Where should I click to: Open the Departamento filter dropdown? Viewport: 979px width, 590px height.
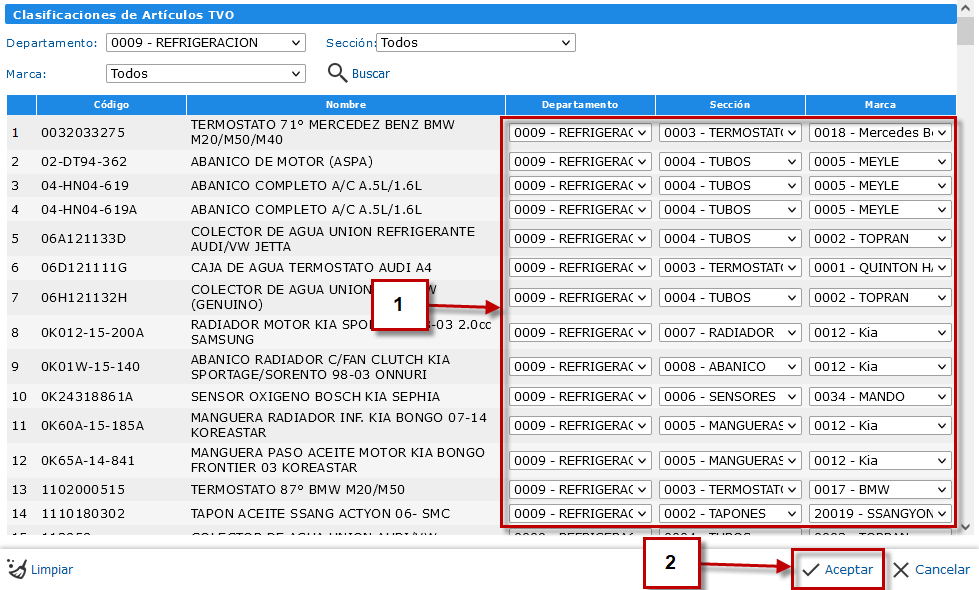205,43
